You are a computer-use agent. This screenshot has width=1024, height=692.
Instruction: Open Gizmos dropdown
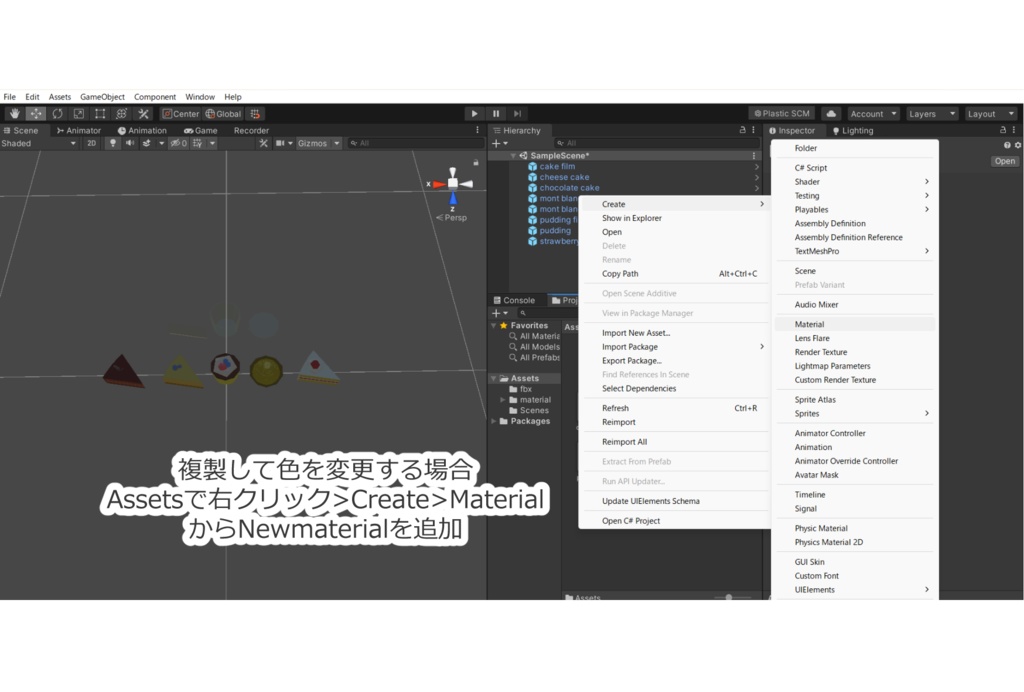pyautogui.click(x=319, y=143)
